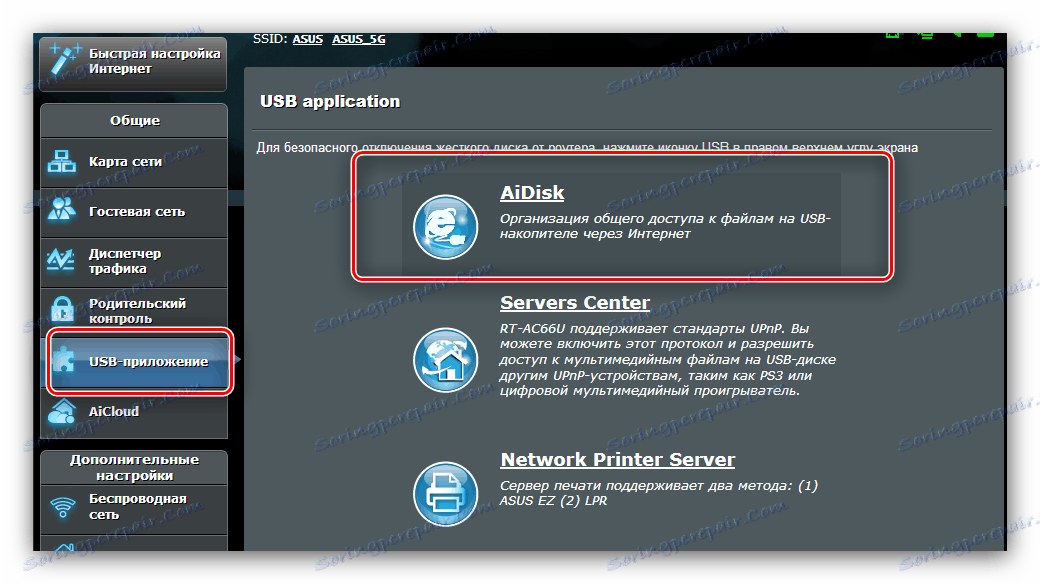Click the Network Printer Server printer icon
This screenshot has height=584, width=1040.
point(446,494)
